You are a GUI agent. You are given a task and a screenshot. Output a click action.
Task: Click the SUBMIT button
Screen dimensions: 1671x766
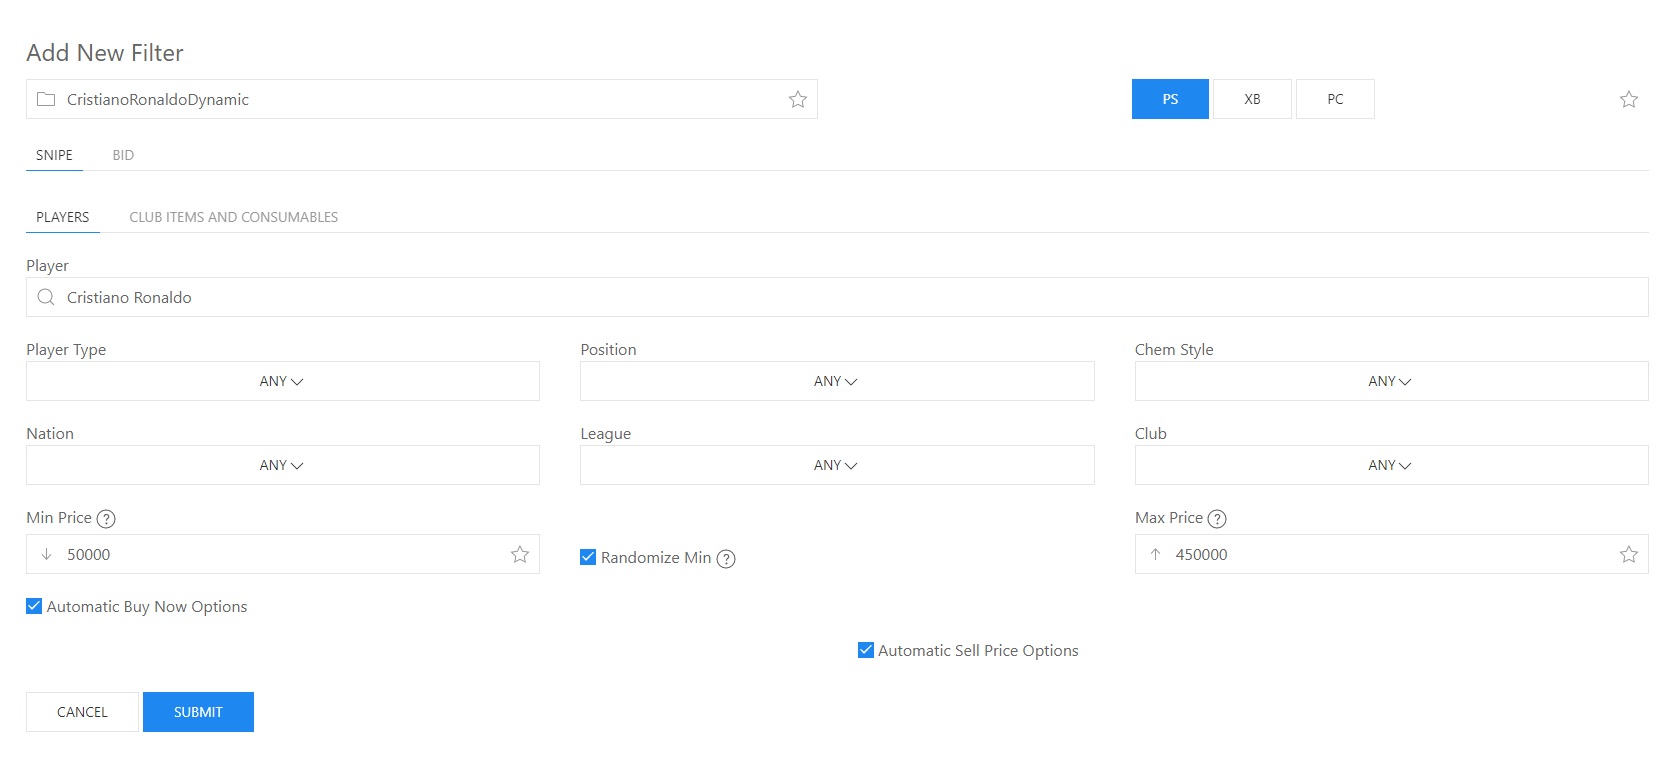click(198, 712)
